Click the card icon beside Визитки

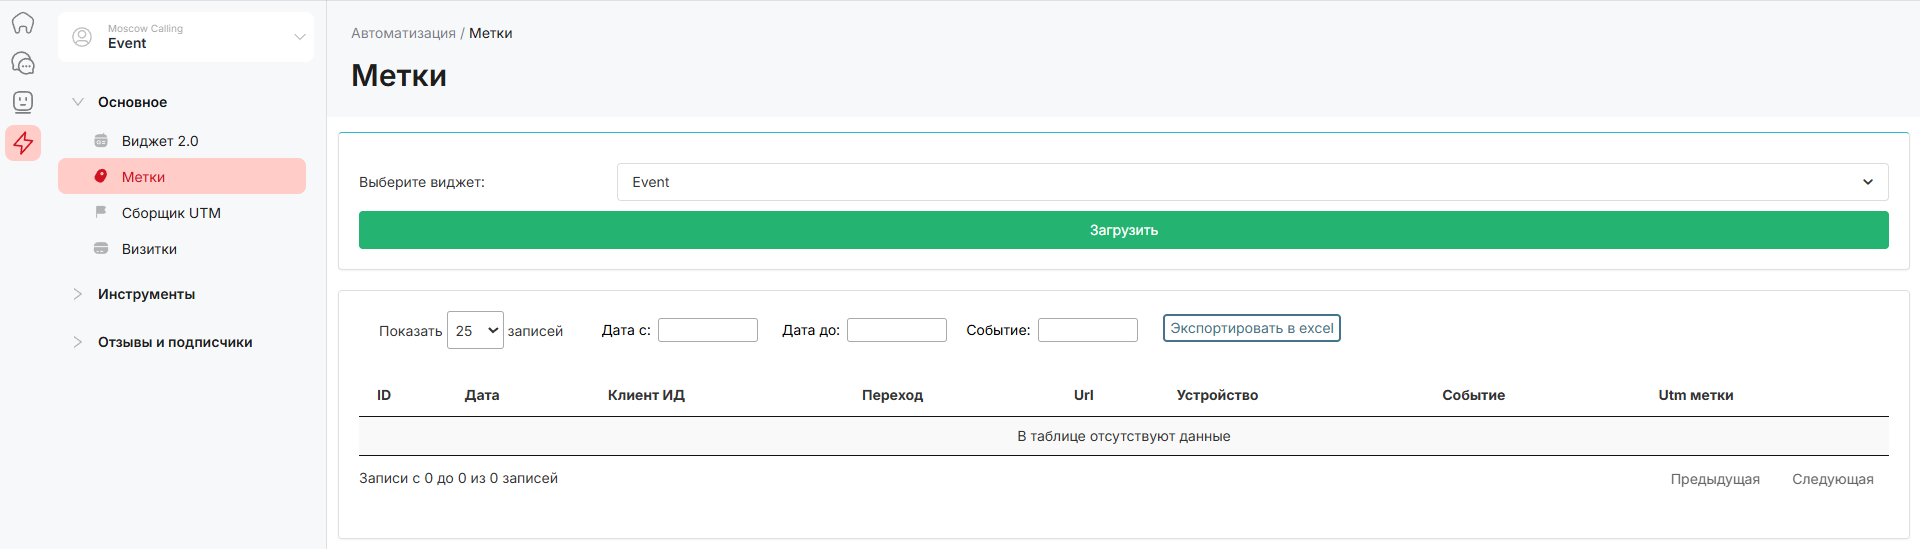tap(101, 249)
